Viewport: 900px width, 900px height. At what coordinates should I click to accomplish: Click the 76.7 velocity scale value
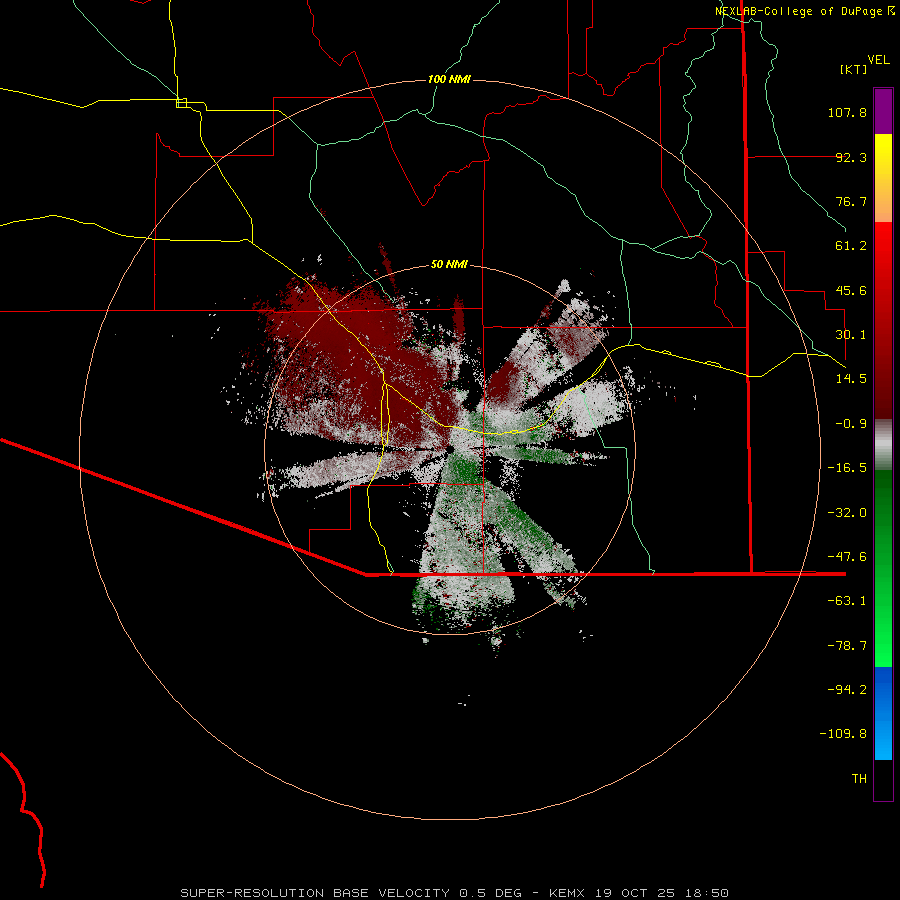pos(851,201)
